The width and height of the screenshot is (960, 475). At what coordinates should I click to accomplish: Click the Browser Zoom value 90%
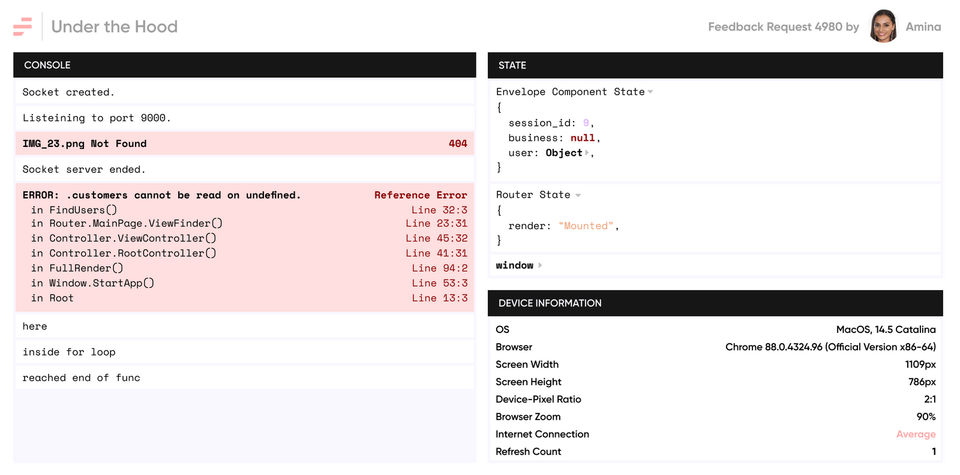926,417
